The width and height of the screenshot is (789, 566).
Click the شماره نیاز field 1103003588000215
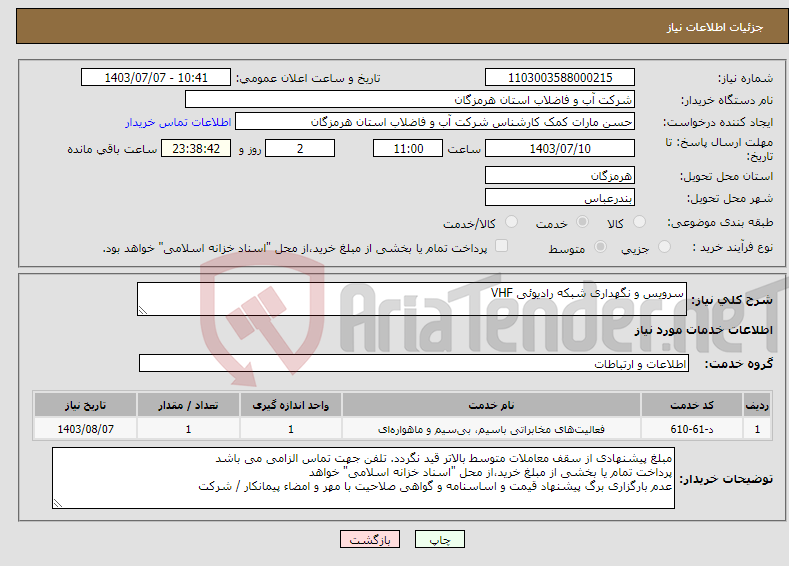click(560, 77)
